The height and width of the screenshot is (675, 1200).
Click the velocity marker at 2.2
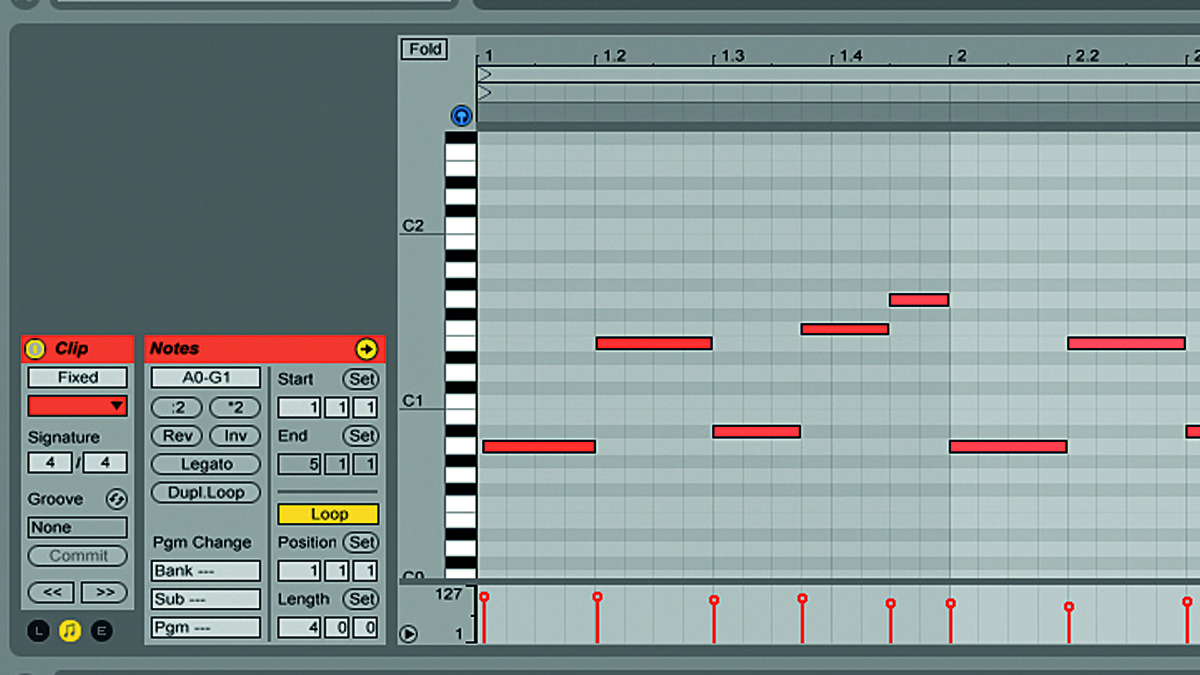point(1069,607)
